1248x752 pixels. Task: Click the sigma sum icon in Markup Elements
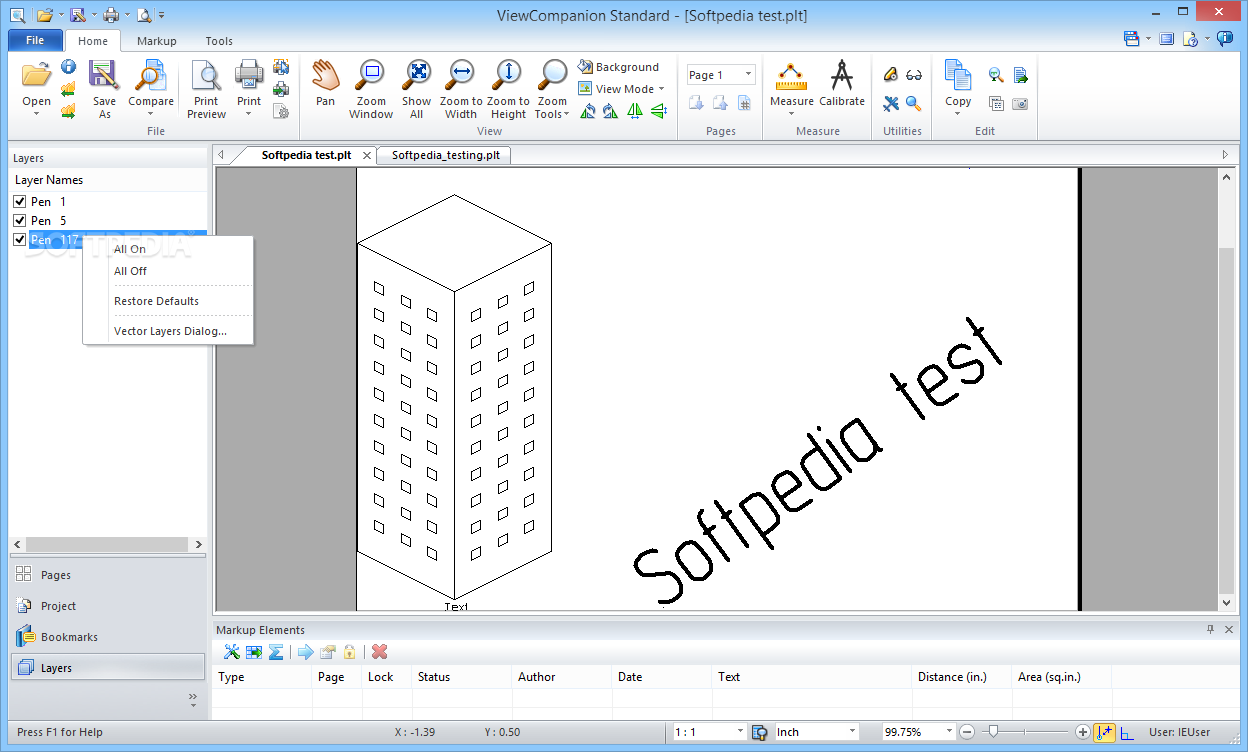276,652
